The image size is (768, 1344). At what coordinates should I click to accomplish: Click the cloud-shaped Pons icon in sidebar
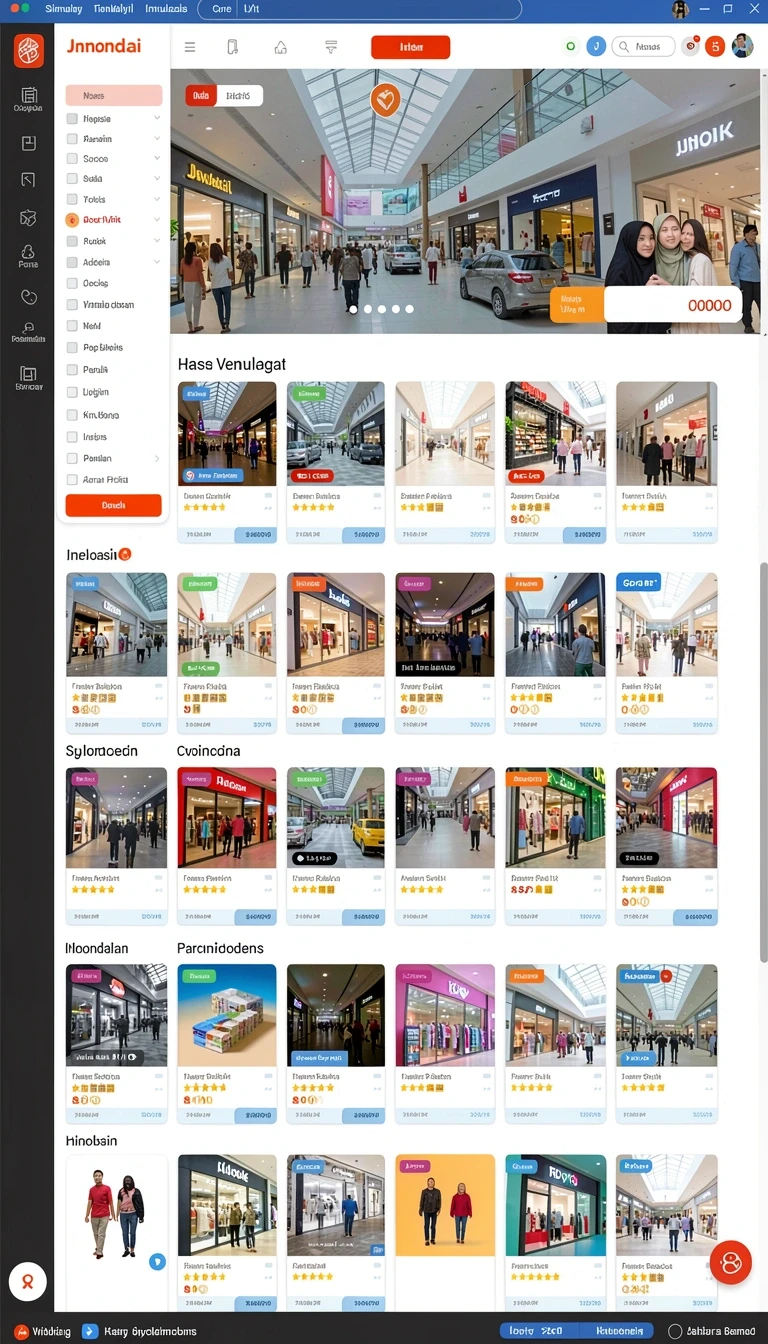(28, 252)
